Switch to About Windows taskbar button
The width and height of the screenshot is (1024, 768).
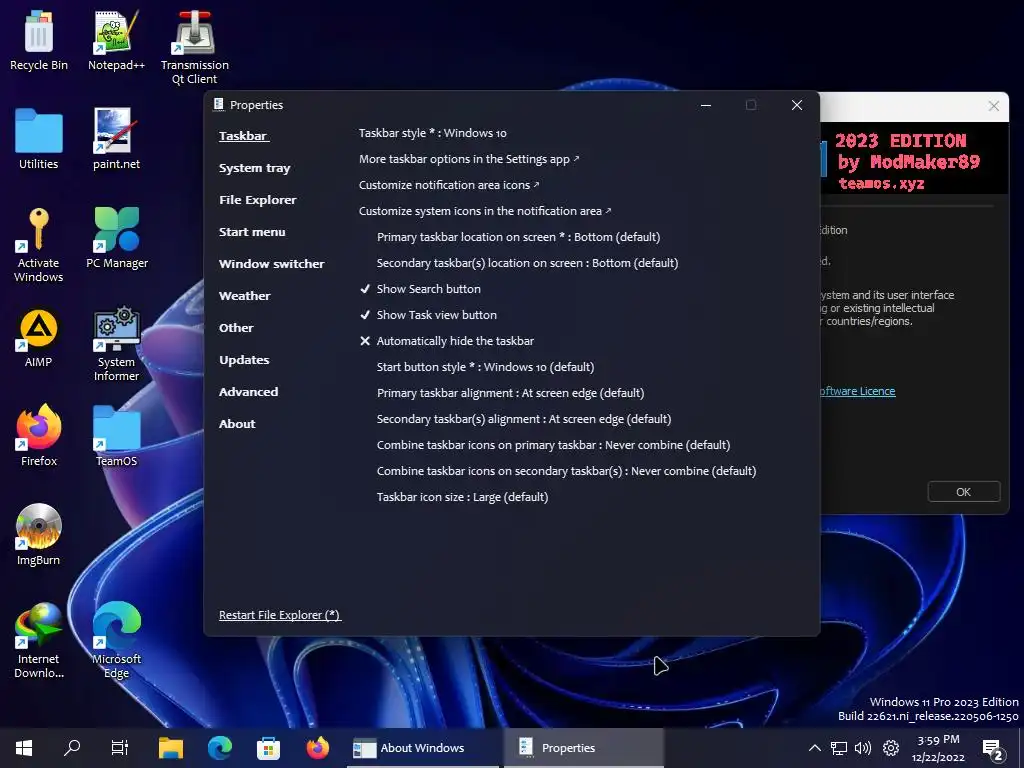pyautogui.click(x=423, y=748)
